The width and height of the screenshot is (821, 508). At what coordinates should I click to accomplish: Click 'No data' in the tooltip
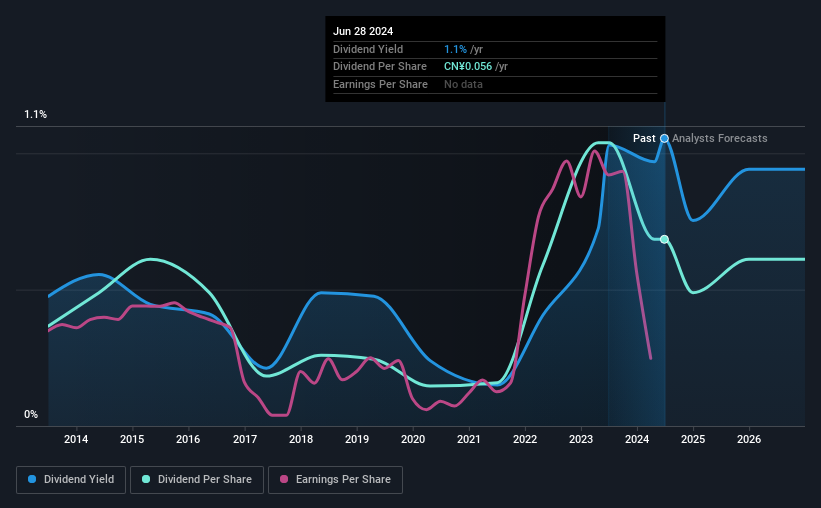tap(463, 84)
